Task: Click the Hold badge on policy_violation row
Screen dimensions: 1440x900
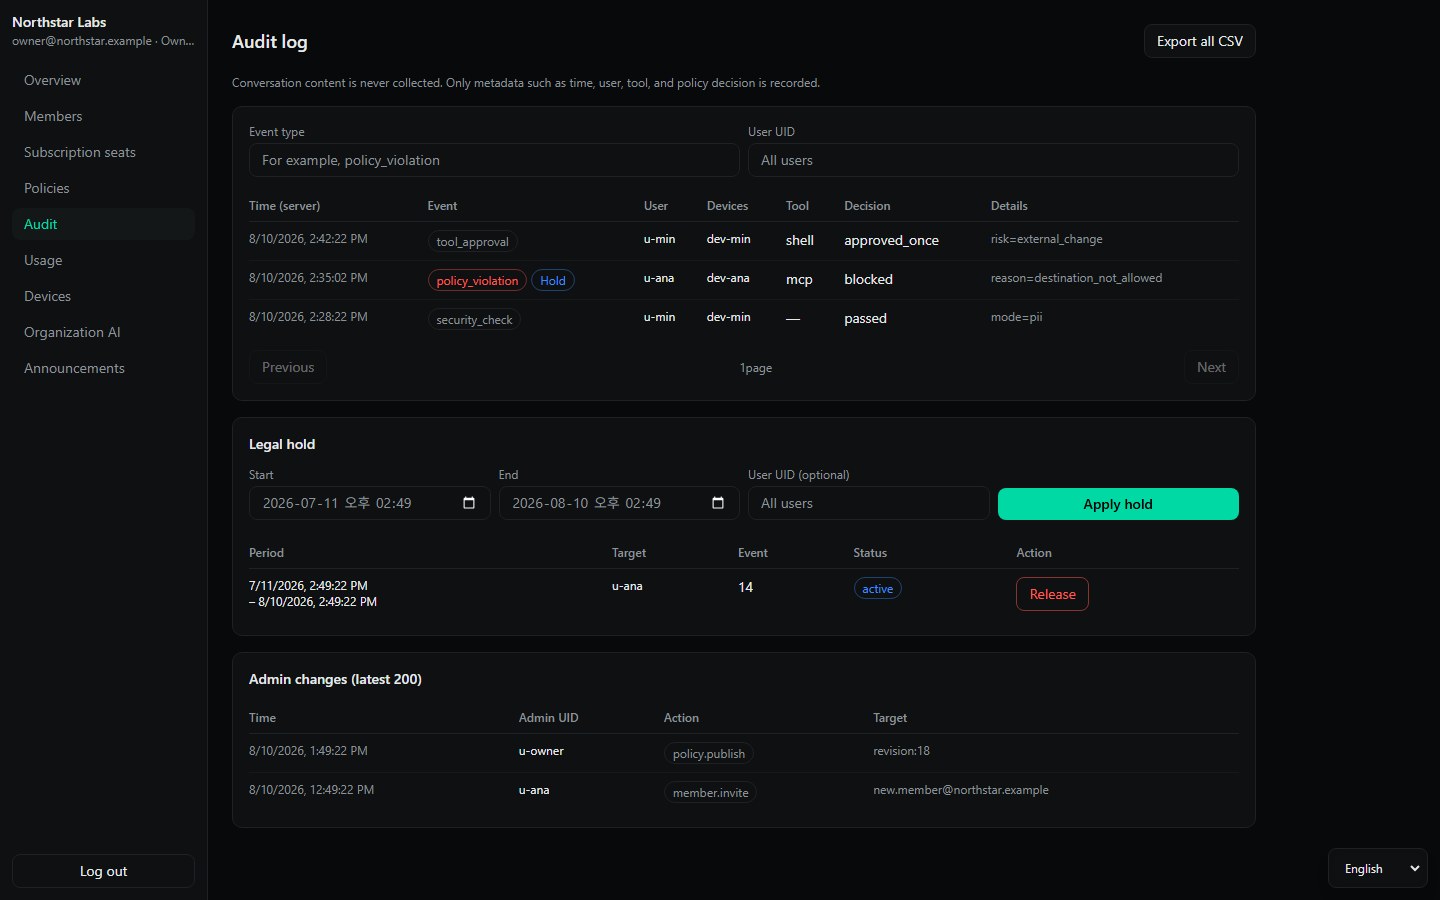Action: click(x=553, y=280)
